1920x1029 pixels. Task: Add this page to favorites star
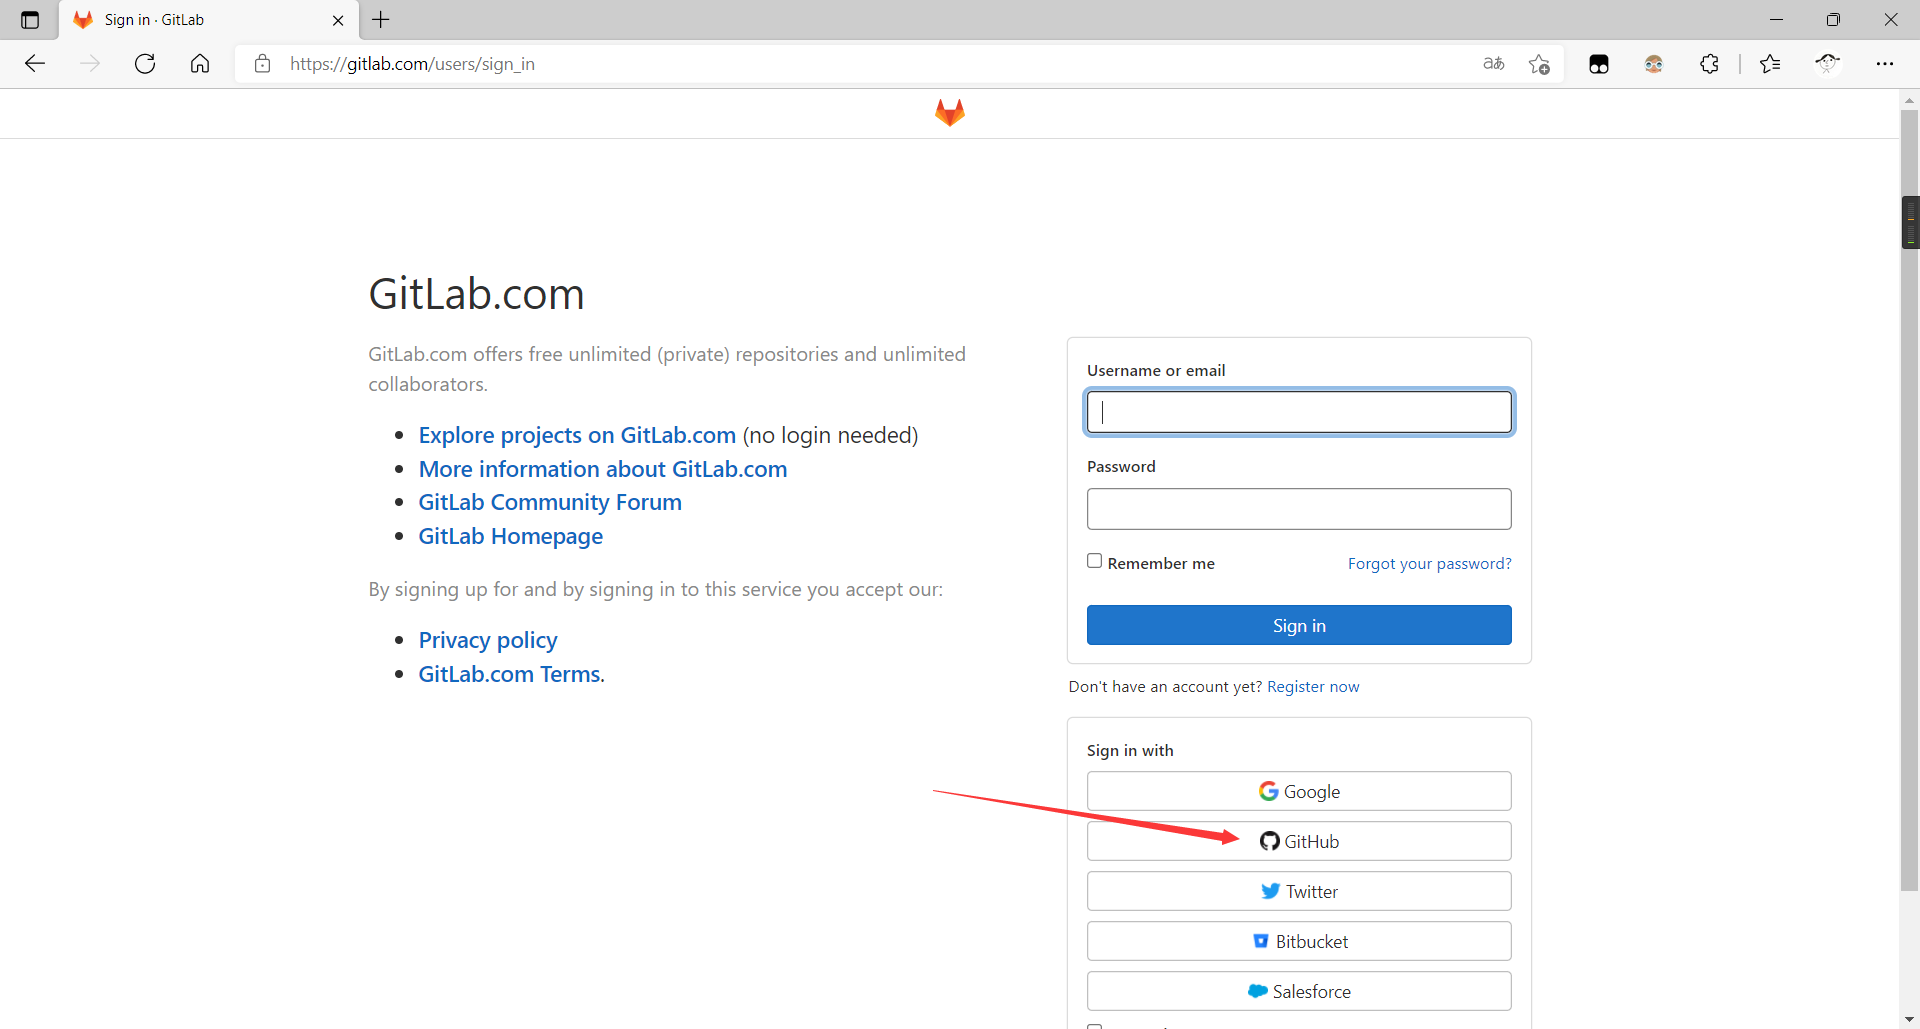pyautogui.click(x=1539, y=64)
